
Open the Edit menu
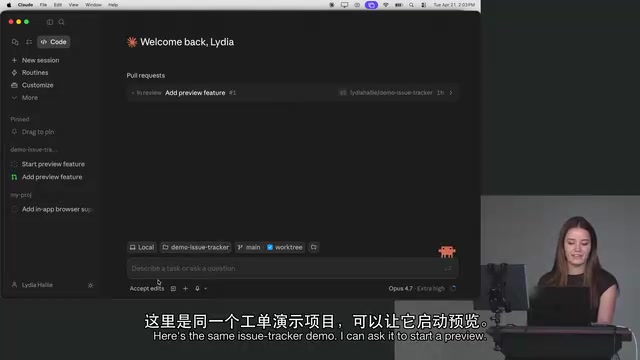click(x=58, y=5)
